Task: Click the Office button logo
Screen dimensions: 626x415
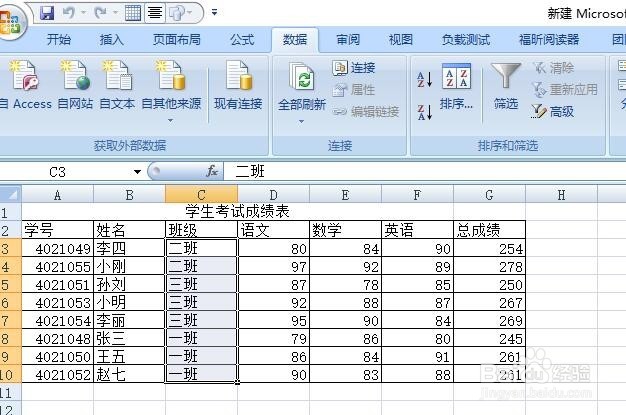Action: [x=10, y=22]
